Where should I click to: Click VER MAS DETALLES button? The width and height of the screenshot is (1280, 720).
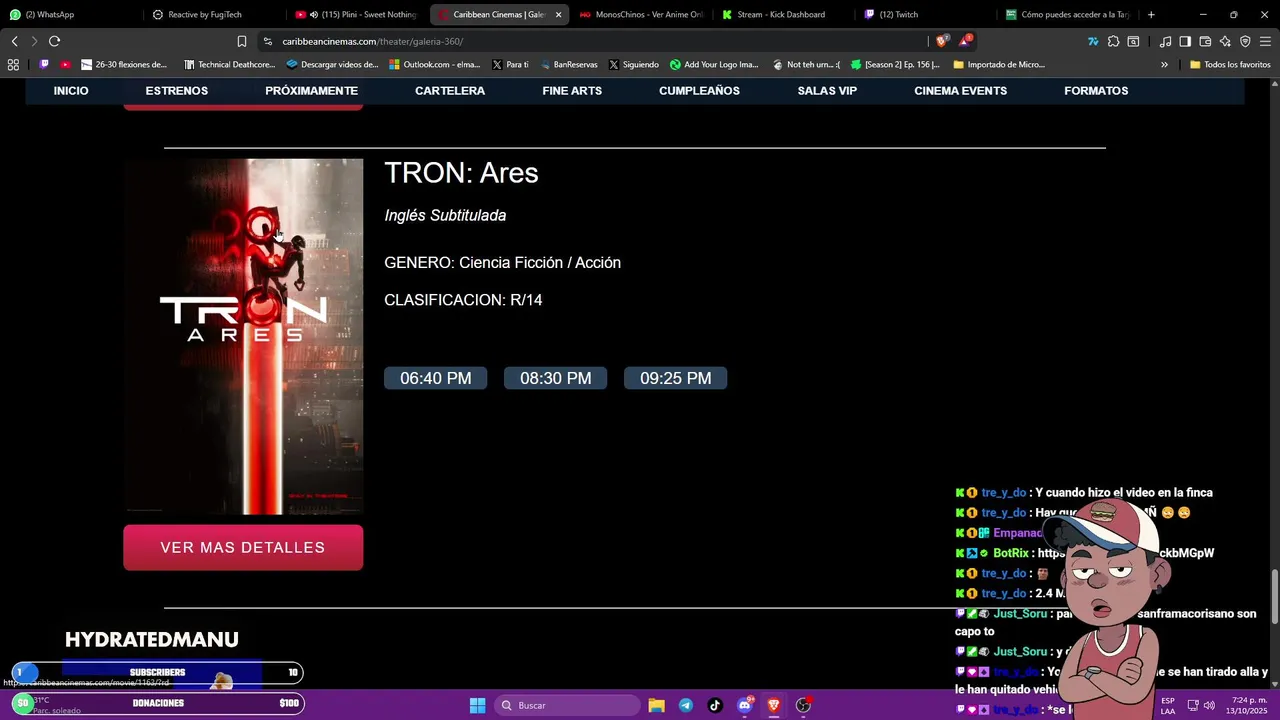[243, 547]
